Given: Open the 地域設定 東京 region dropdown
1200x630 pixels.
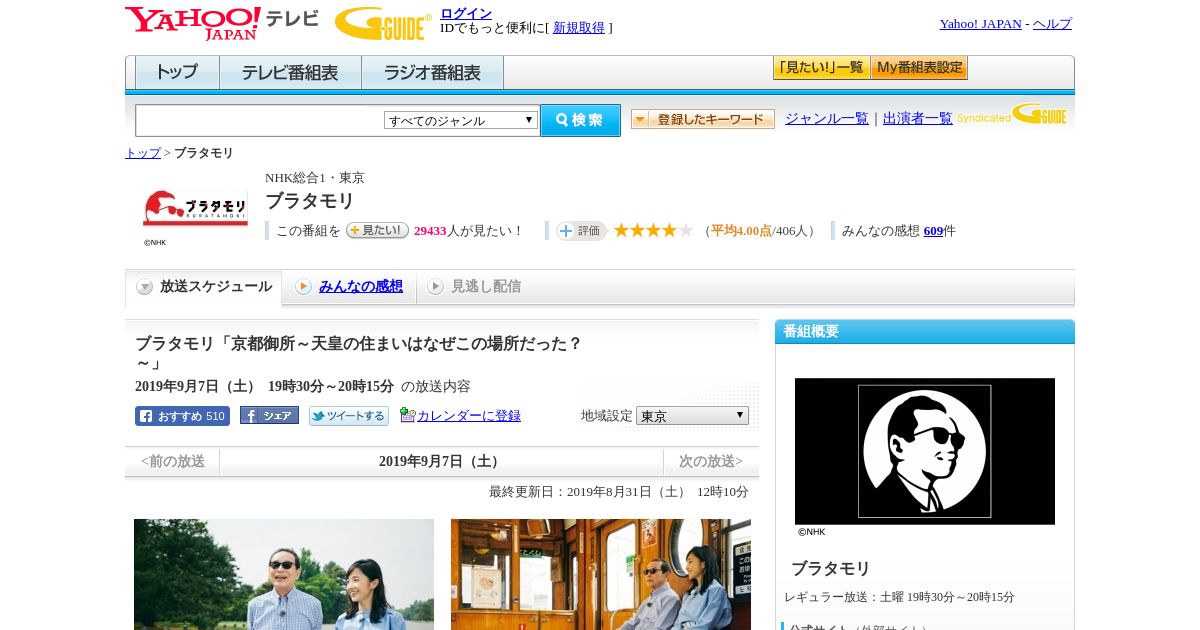Looking at the screenshot, I should point(692,415).
